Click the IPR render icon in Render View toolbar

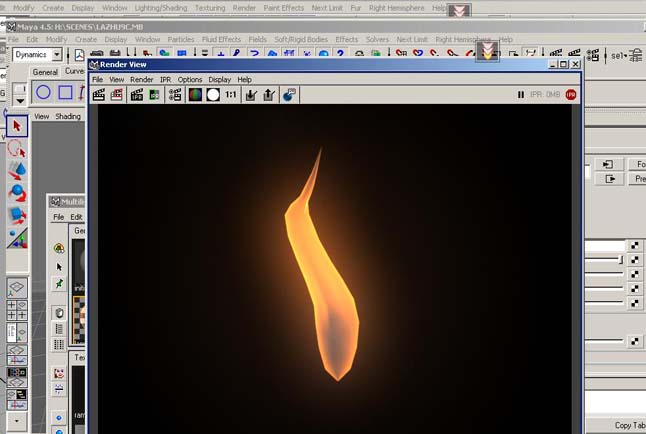point(137,95)
